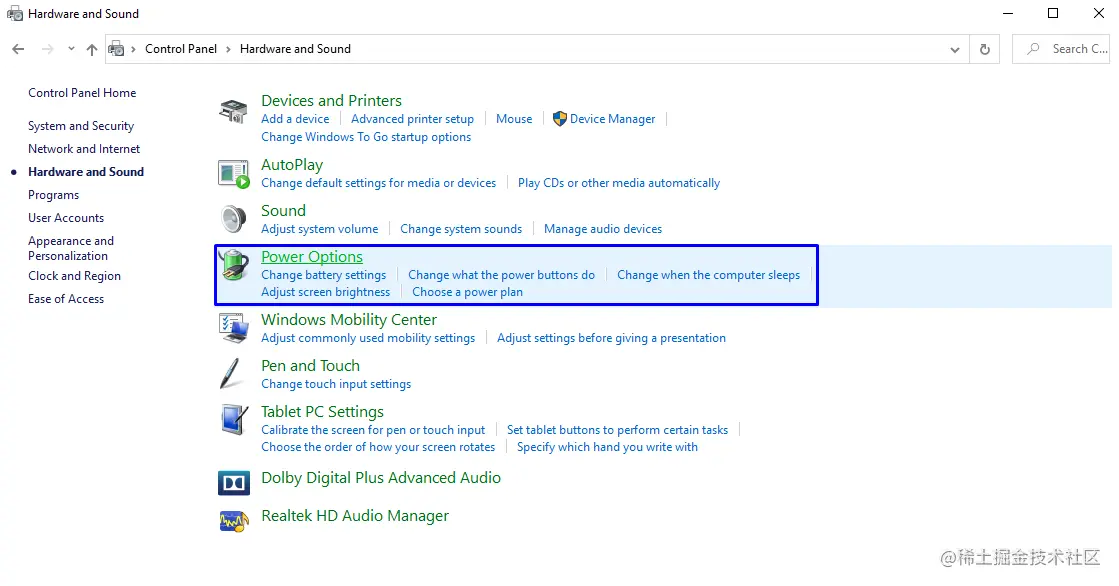
Task: Go to Network and Internet category
Action: click(84, 149)
